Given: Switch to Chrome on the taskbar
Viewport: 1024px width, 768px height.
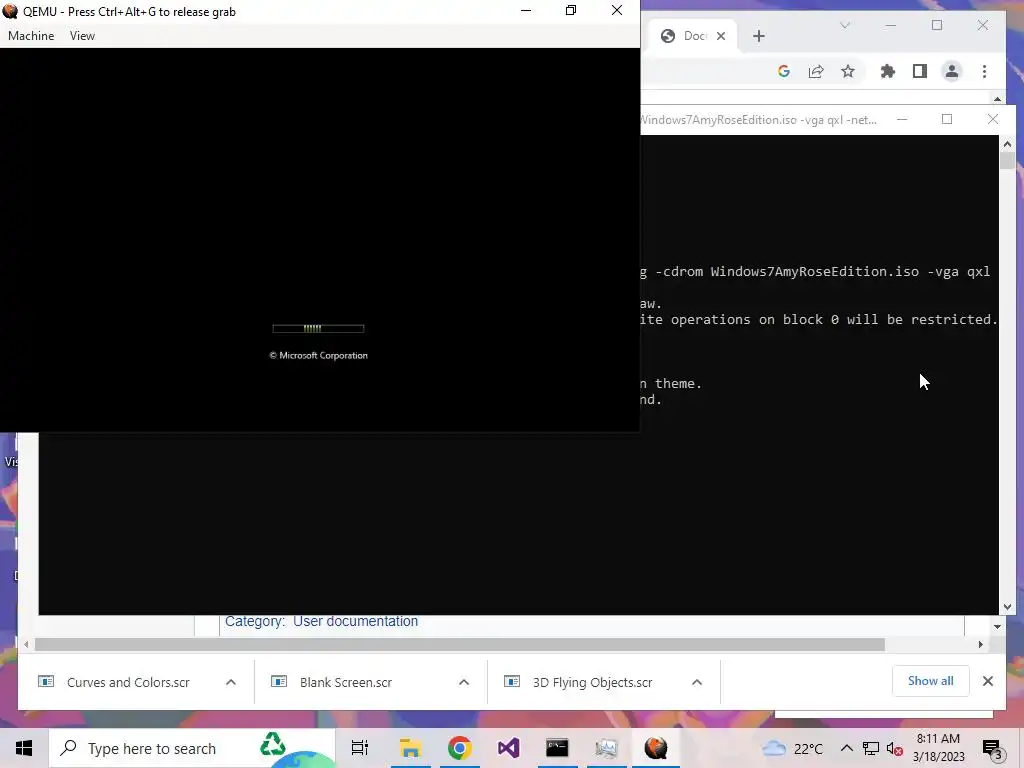Looking at the screenshot, I should click(459, 748).
